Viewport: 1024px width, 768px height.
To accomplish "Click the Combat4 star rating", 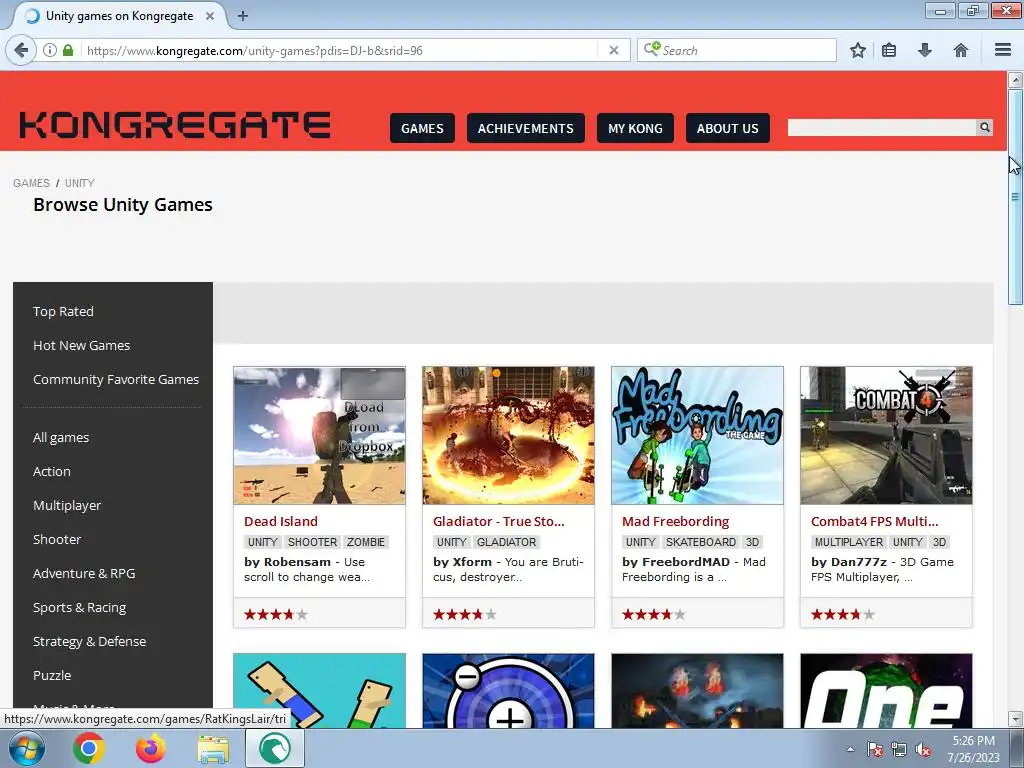I will 842,614.
